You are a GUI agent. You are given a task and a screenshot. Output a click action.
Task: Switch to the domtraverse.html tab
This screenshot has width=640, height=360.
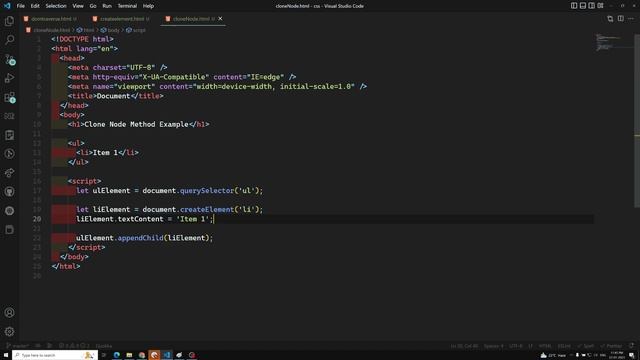click(x=51, y=19)
